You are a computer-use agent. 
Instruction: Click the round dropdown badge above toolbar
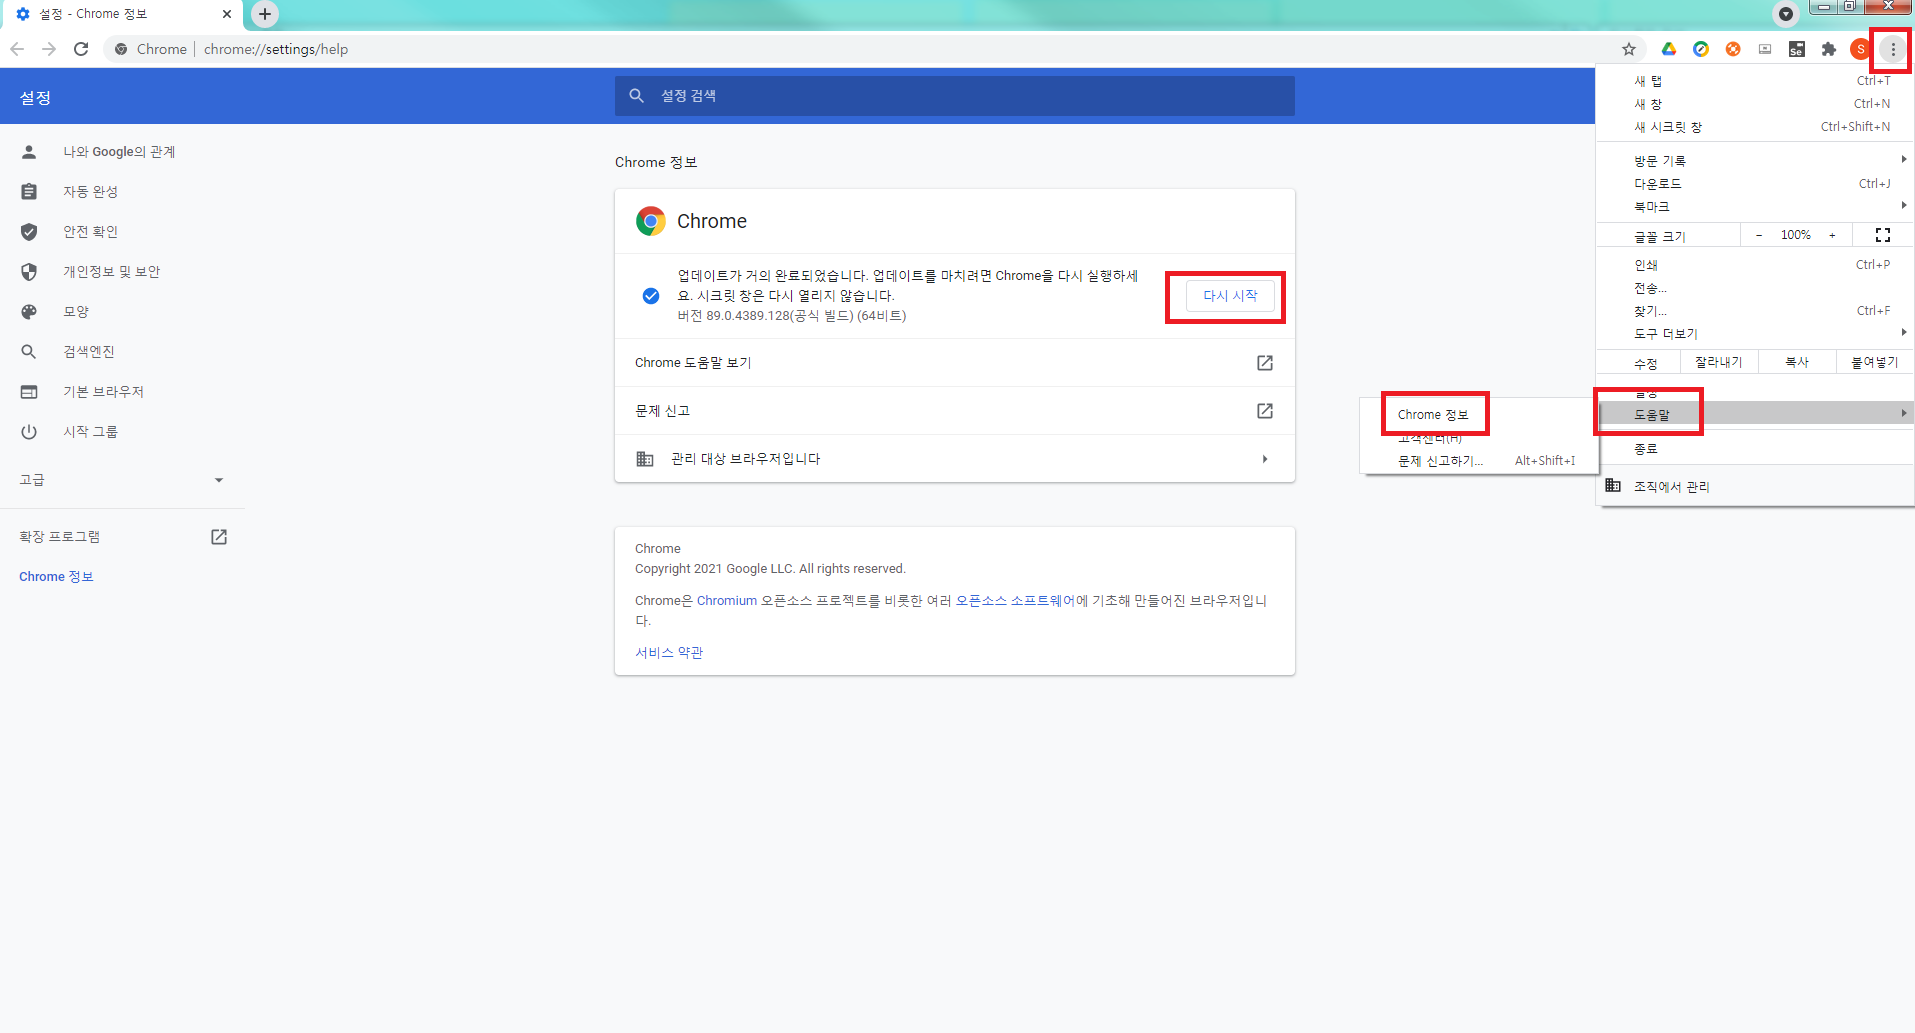click(x=1786, y=14)
